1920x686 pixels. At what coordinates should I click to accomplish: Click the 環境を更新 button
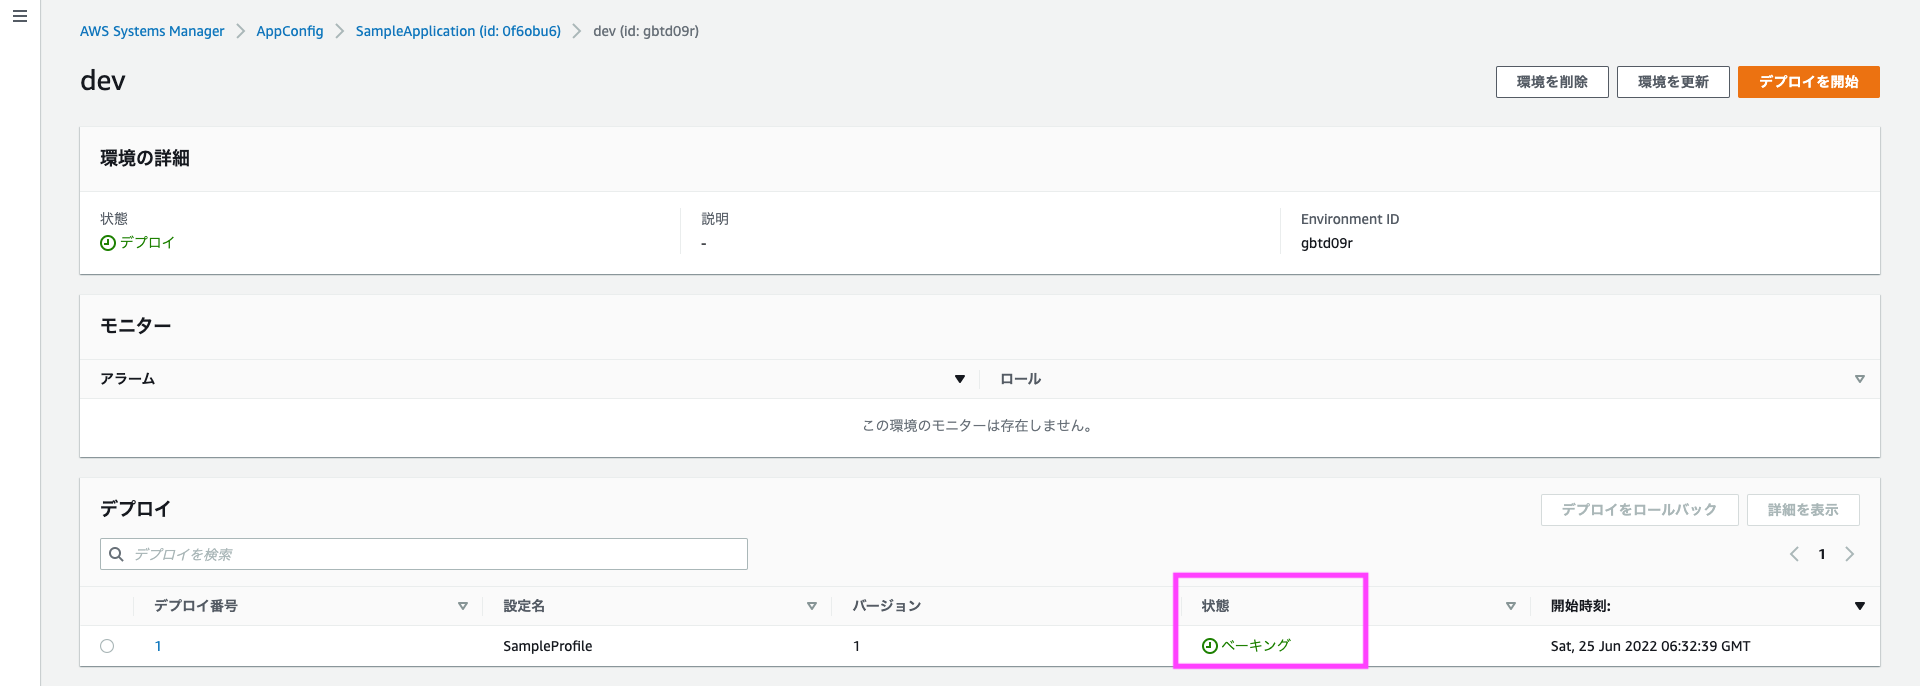[1672, 82]
